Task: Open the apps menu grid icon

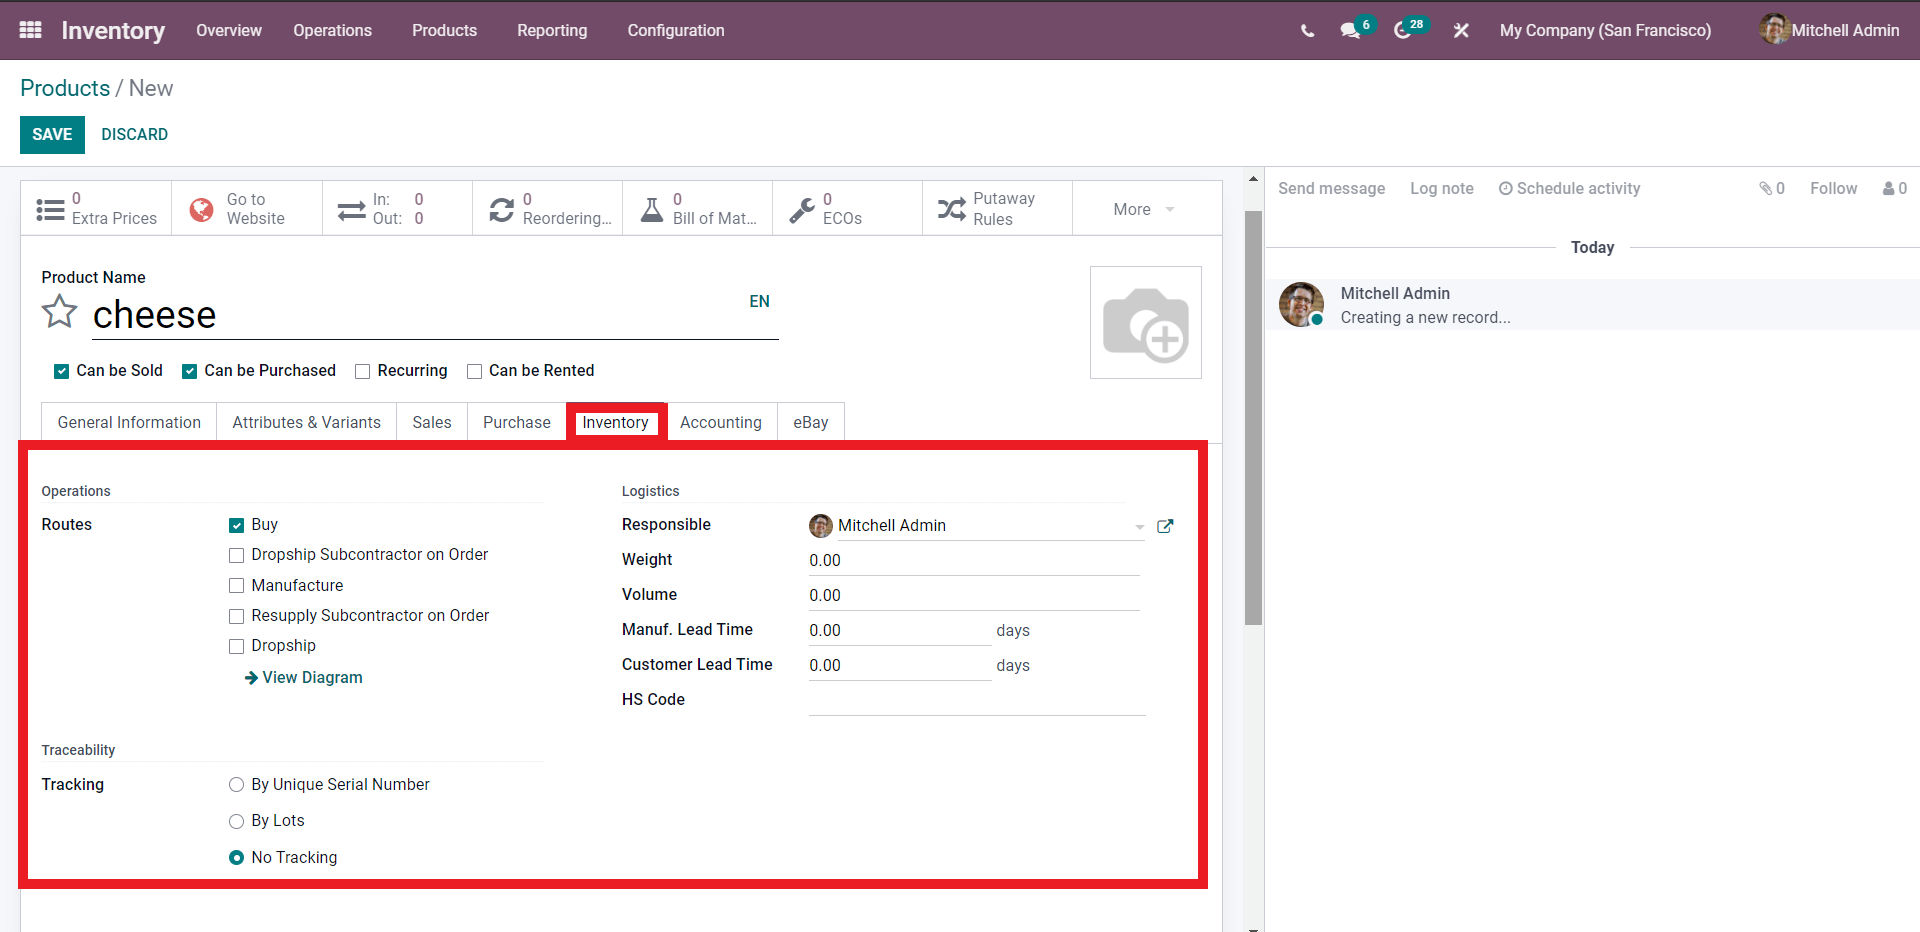Action: (29, 30)
